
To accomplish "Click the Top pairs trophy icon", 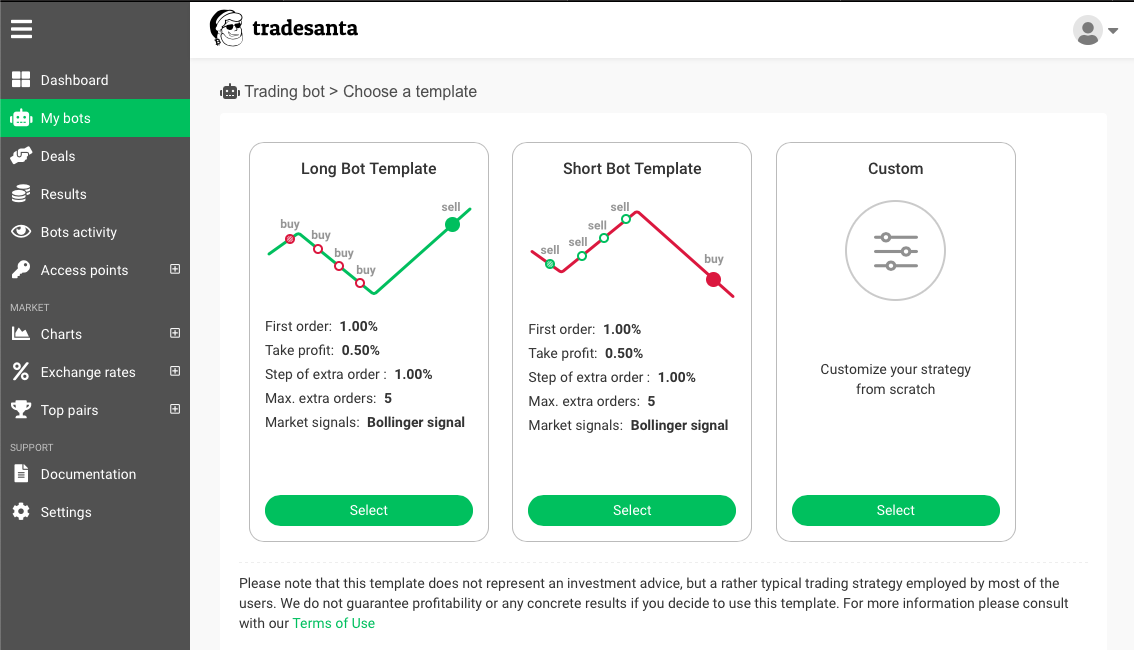I will 21,409.
